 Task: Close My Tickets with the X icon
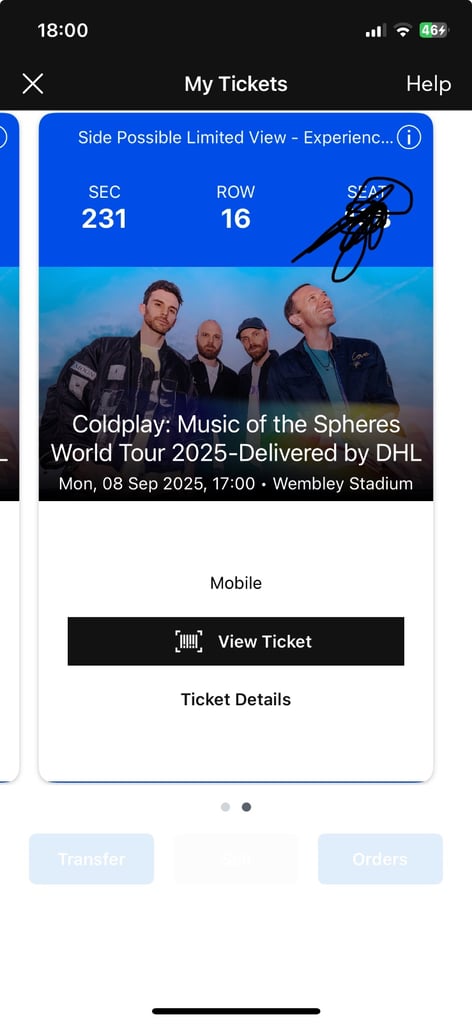[x=33, y=84]
